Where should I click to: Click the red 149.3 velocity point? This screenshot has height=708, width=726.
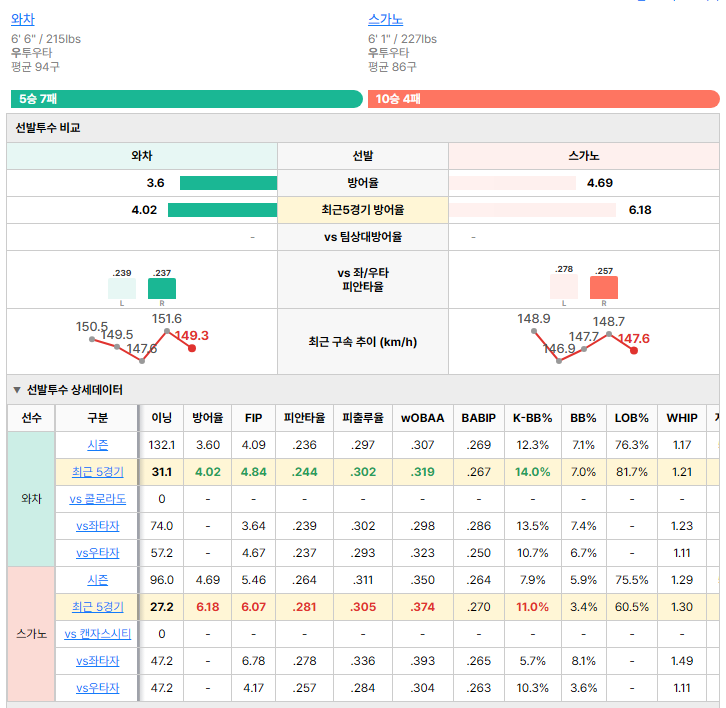pyautogui.click(x=192, y=348)
